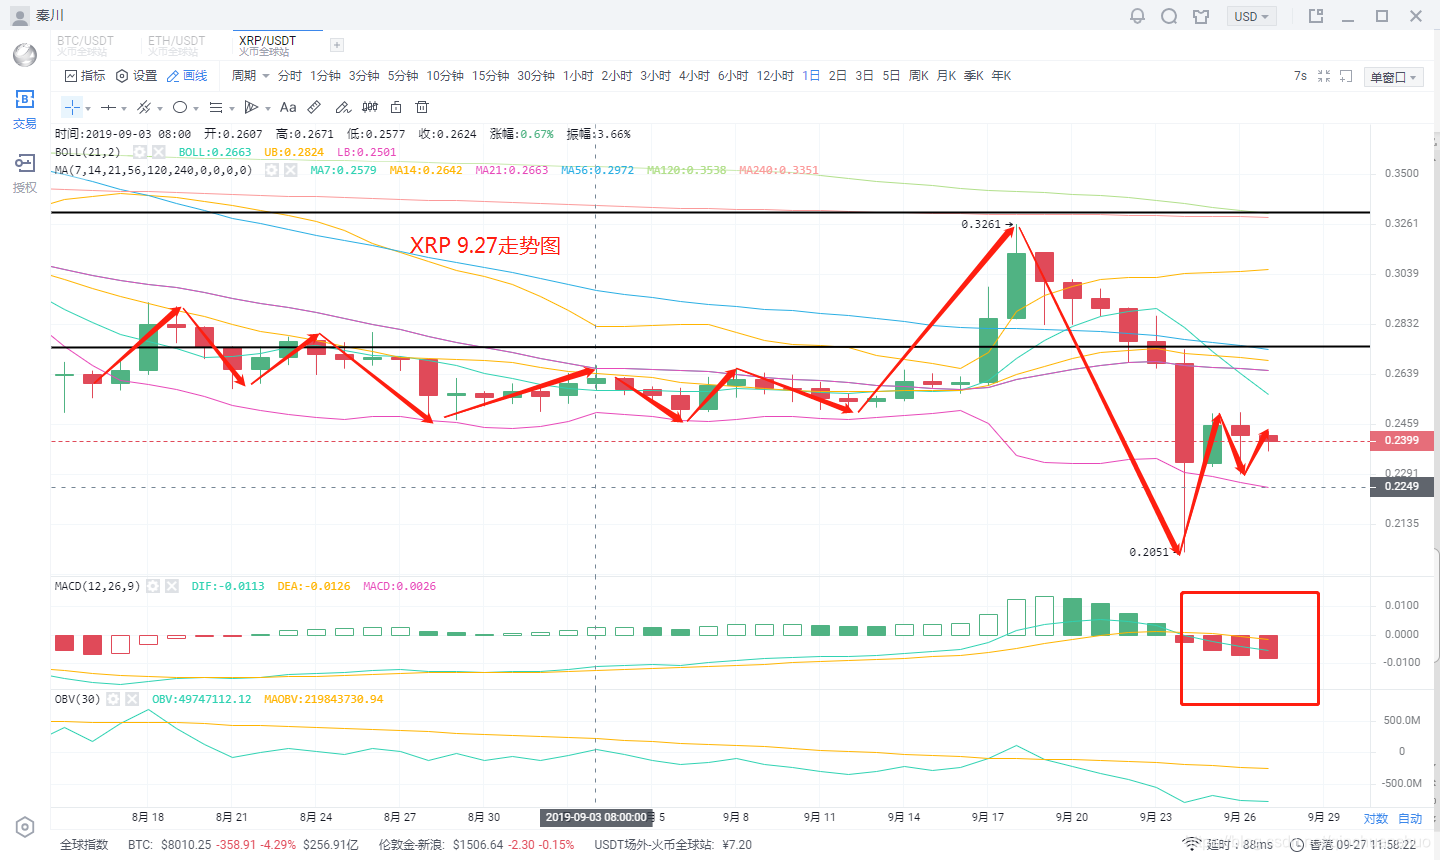Select the 12小时 timeframe
Screen dimensions: 1440x860
point(775,76)
